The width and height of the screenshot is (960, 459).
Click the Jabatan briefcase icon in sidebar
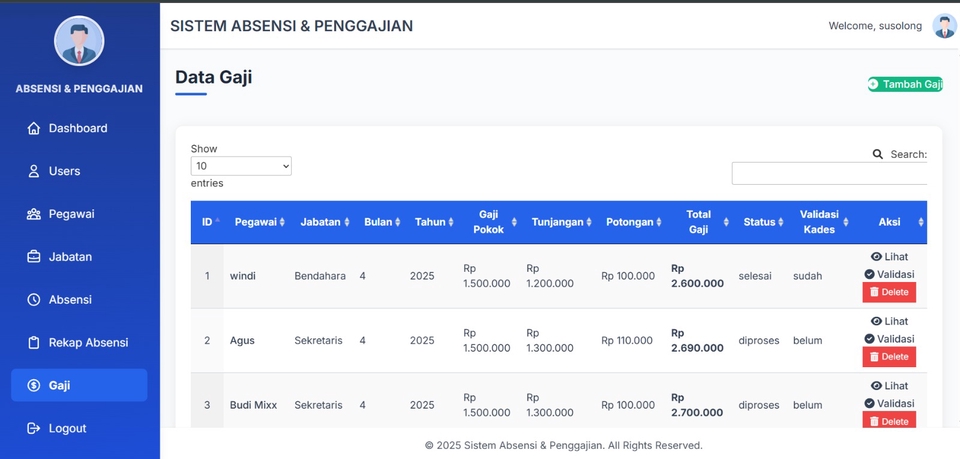point(34,257)
